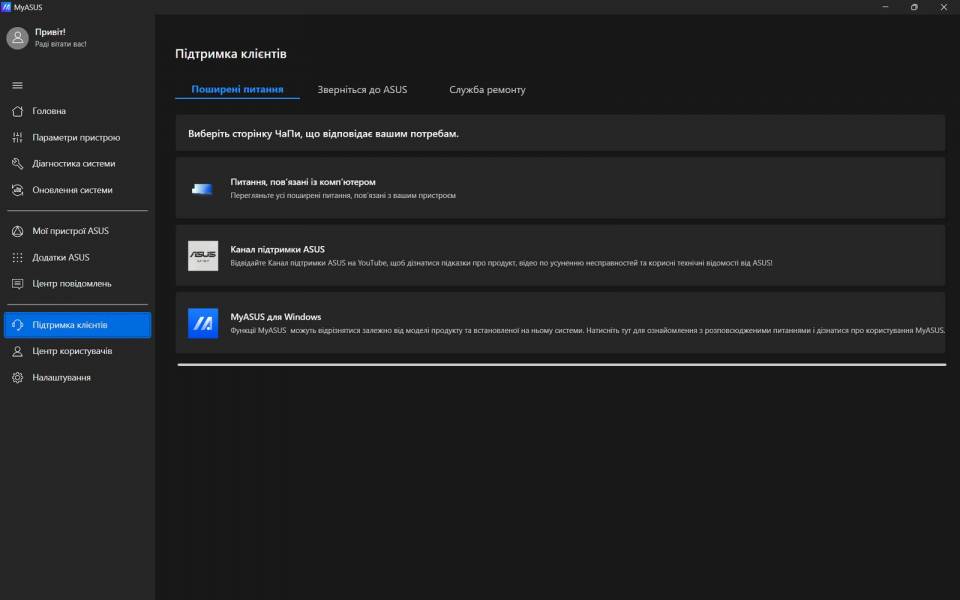Click the message icon for Центр повідомлень
960x600 pixels.
point(17,283)
